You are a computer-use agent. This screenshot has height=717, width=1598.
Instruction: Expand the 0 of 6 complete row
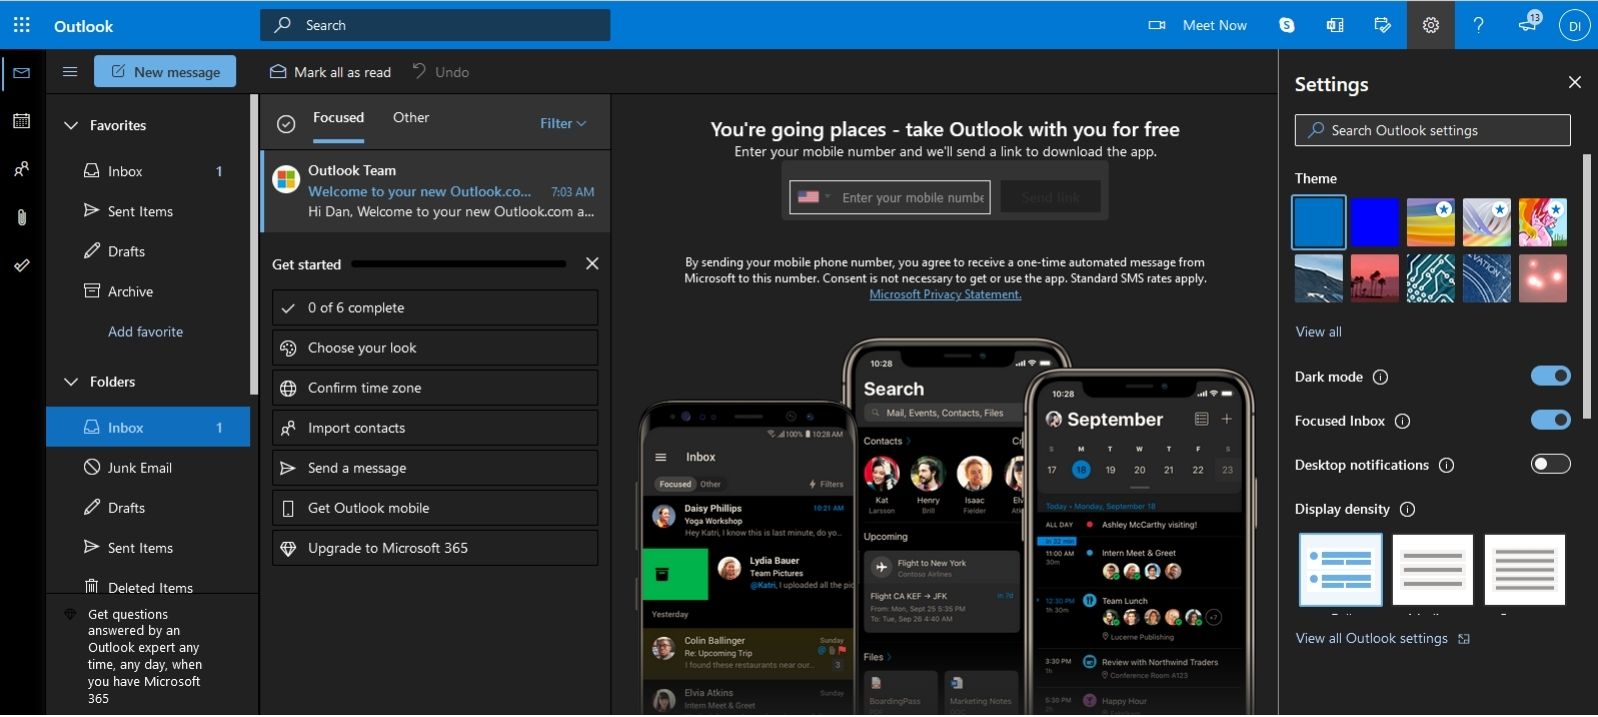[x=435, y=308]
